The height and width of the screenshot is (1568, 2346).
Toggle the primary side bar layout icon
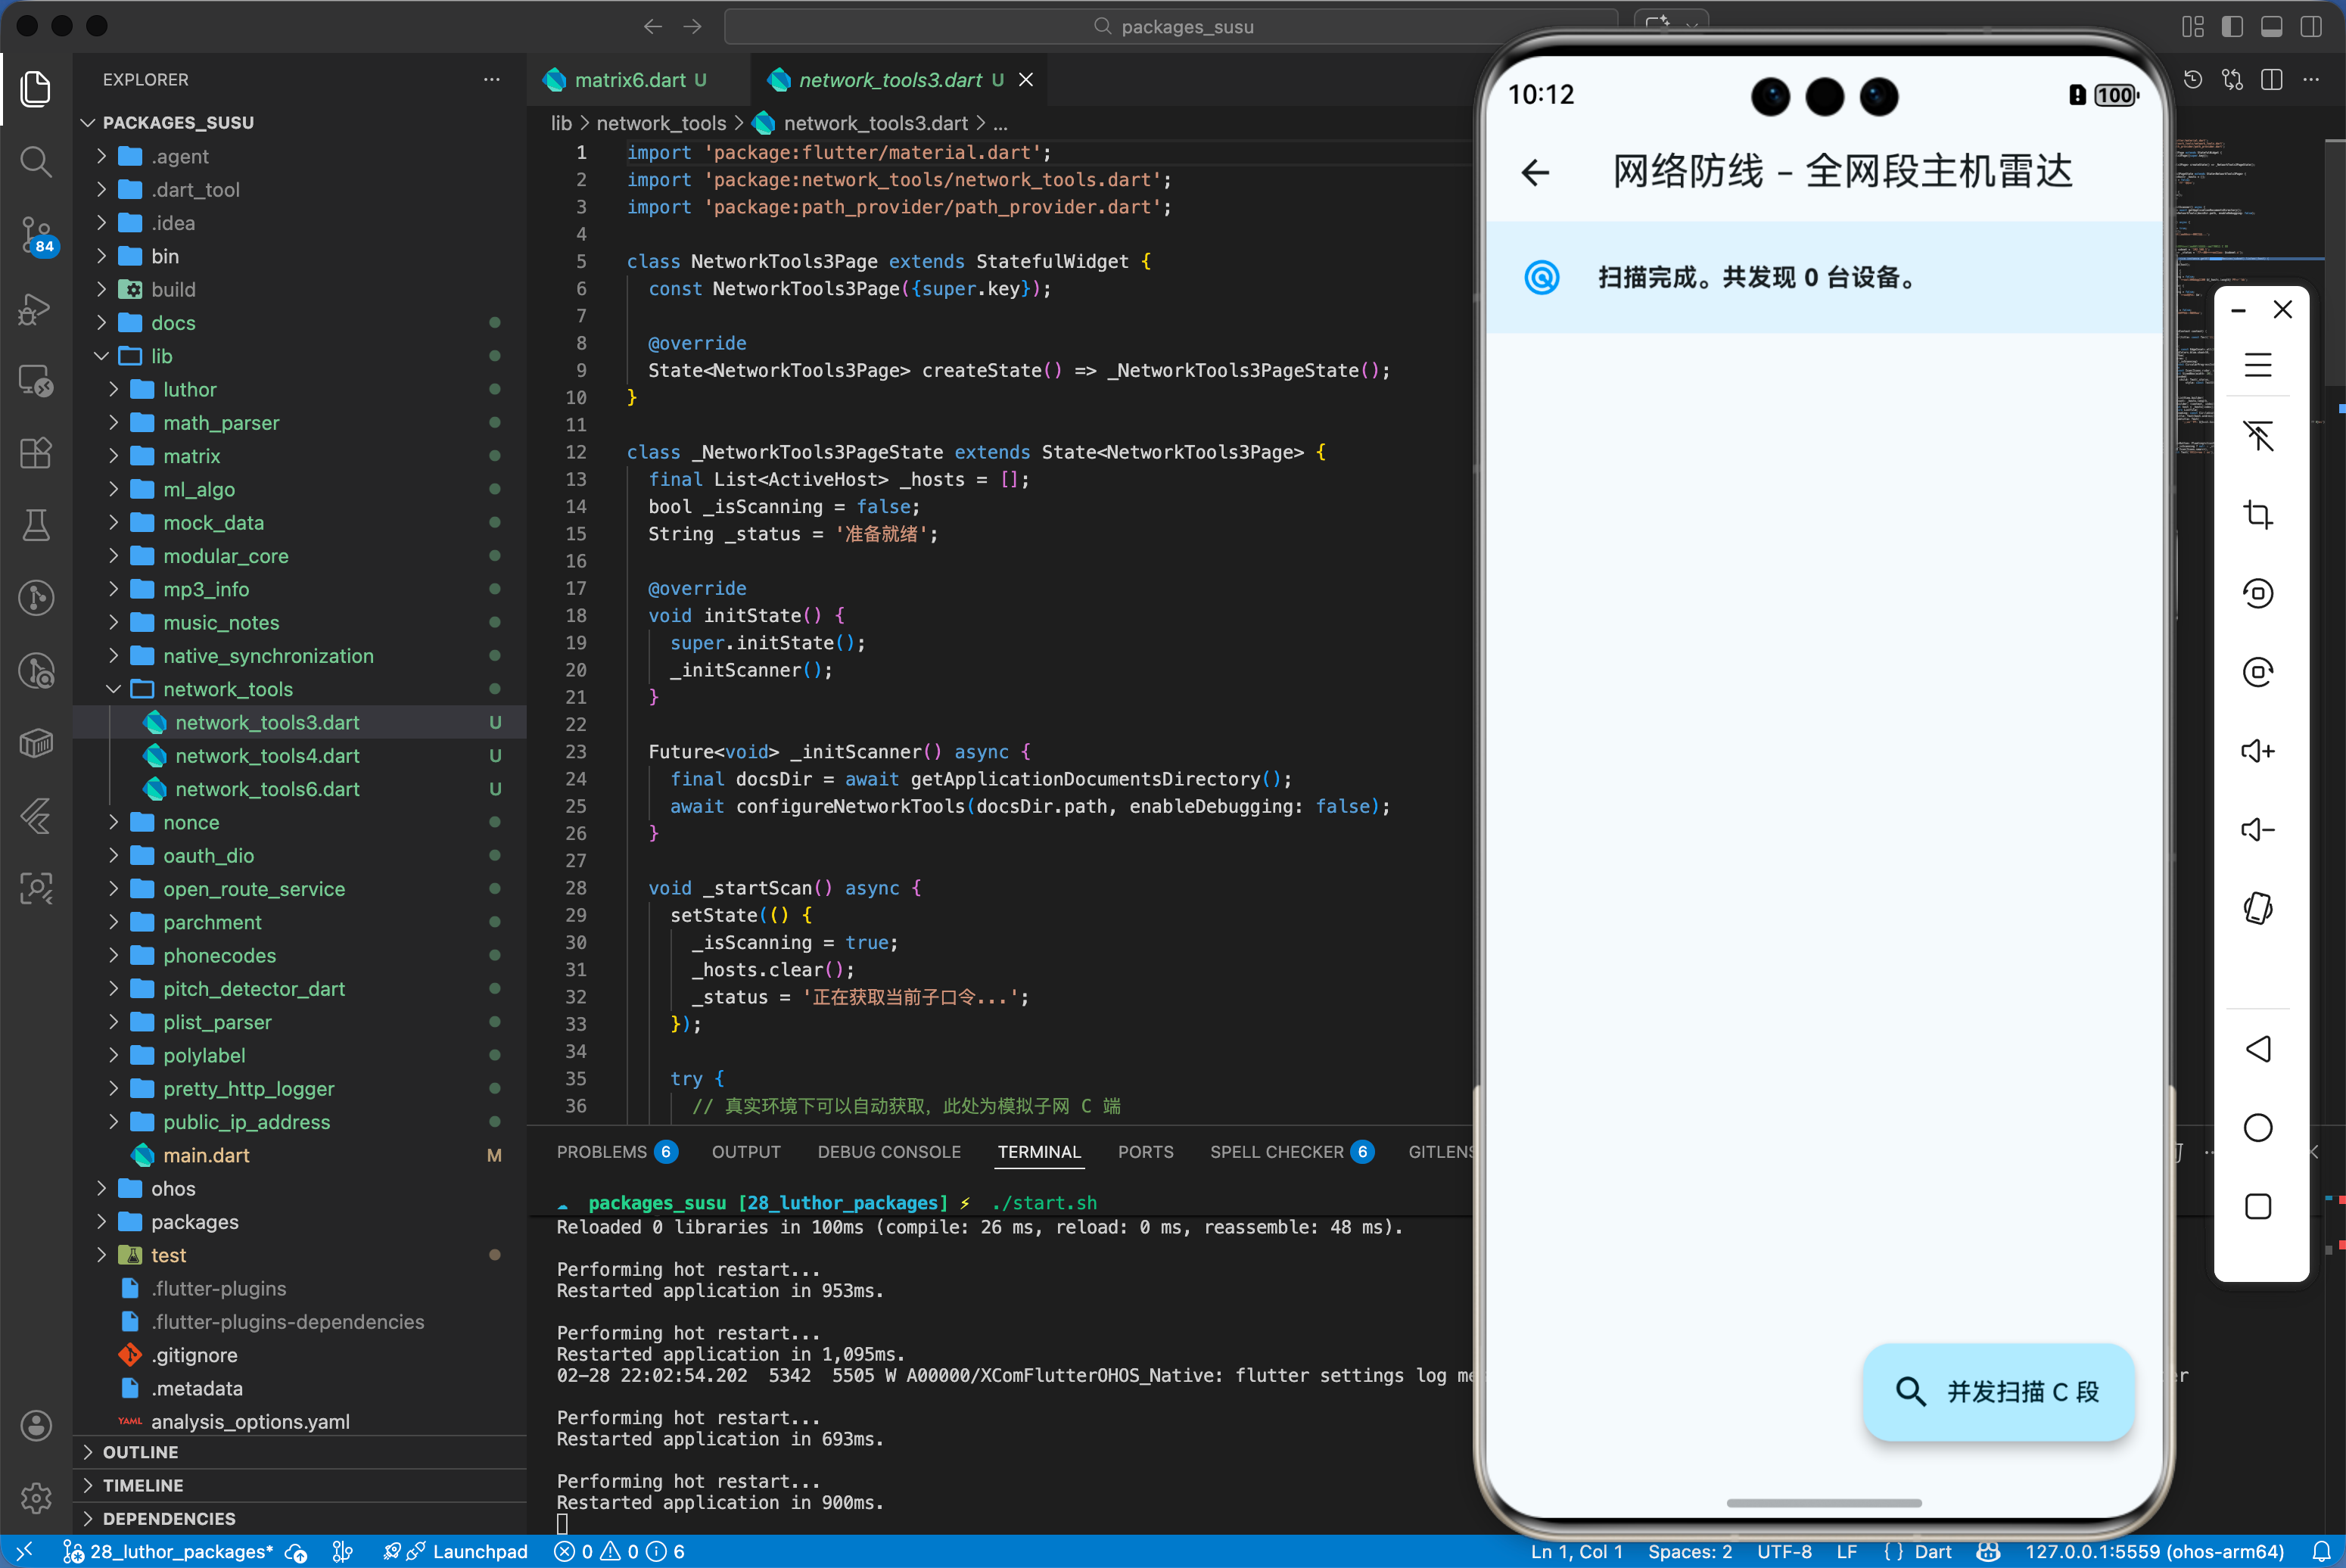[x=2232, y=27]
